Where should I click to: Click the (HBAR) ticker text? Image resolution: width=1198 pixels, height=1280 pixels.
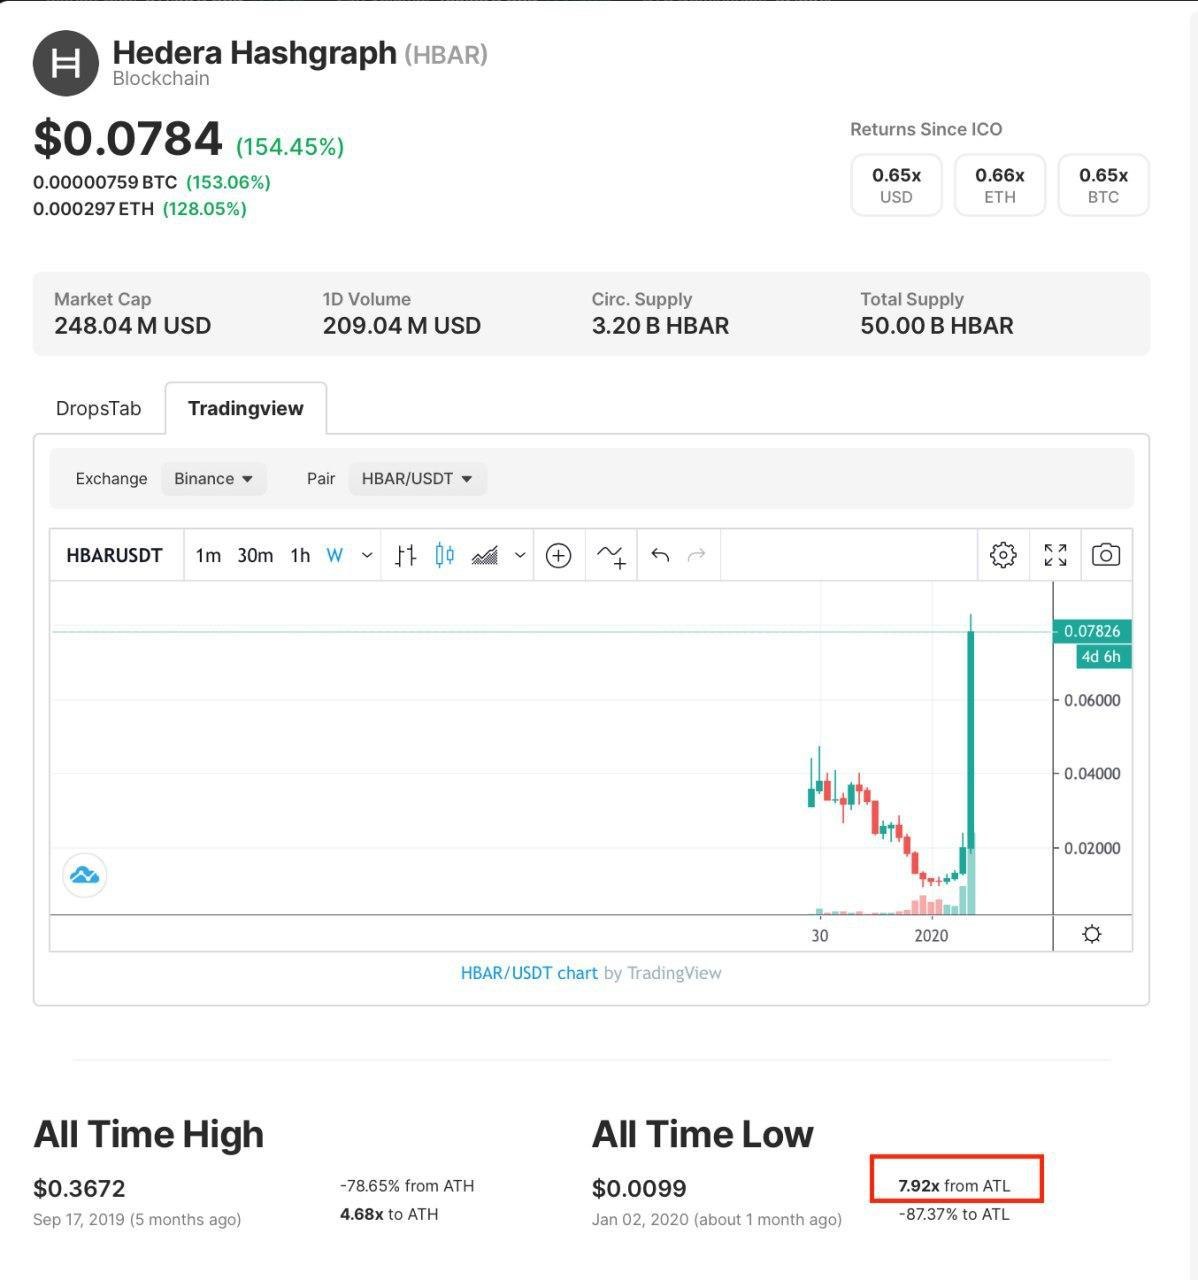[x=446, y=54]
